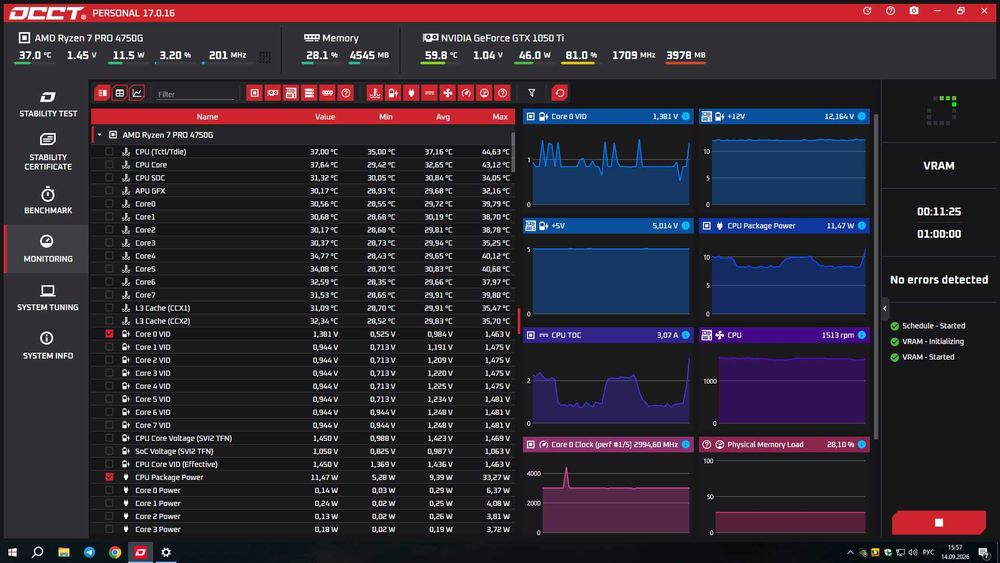Enable graph for Core 0 Power
The image size is (1000, 563).
[109, 490]
